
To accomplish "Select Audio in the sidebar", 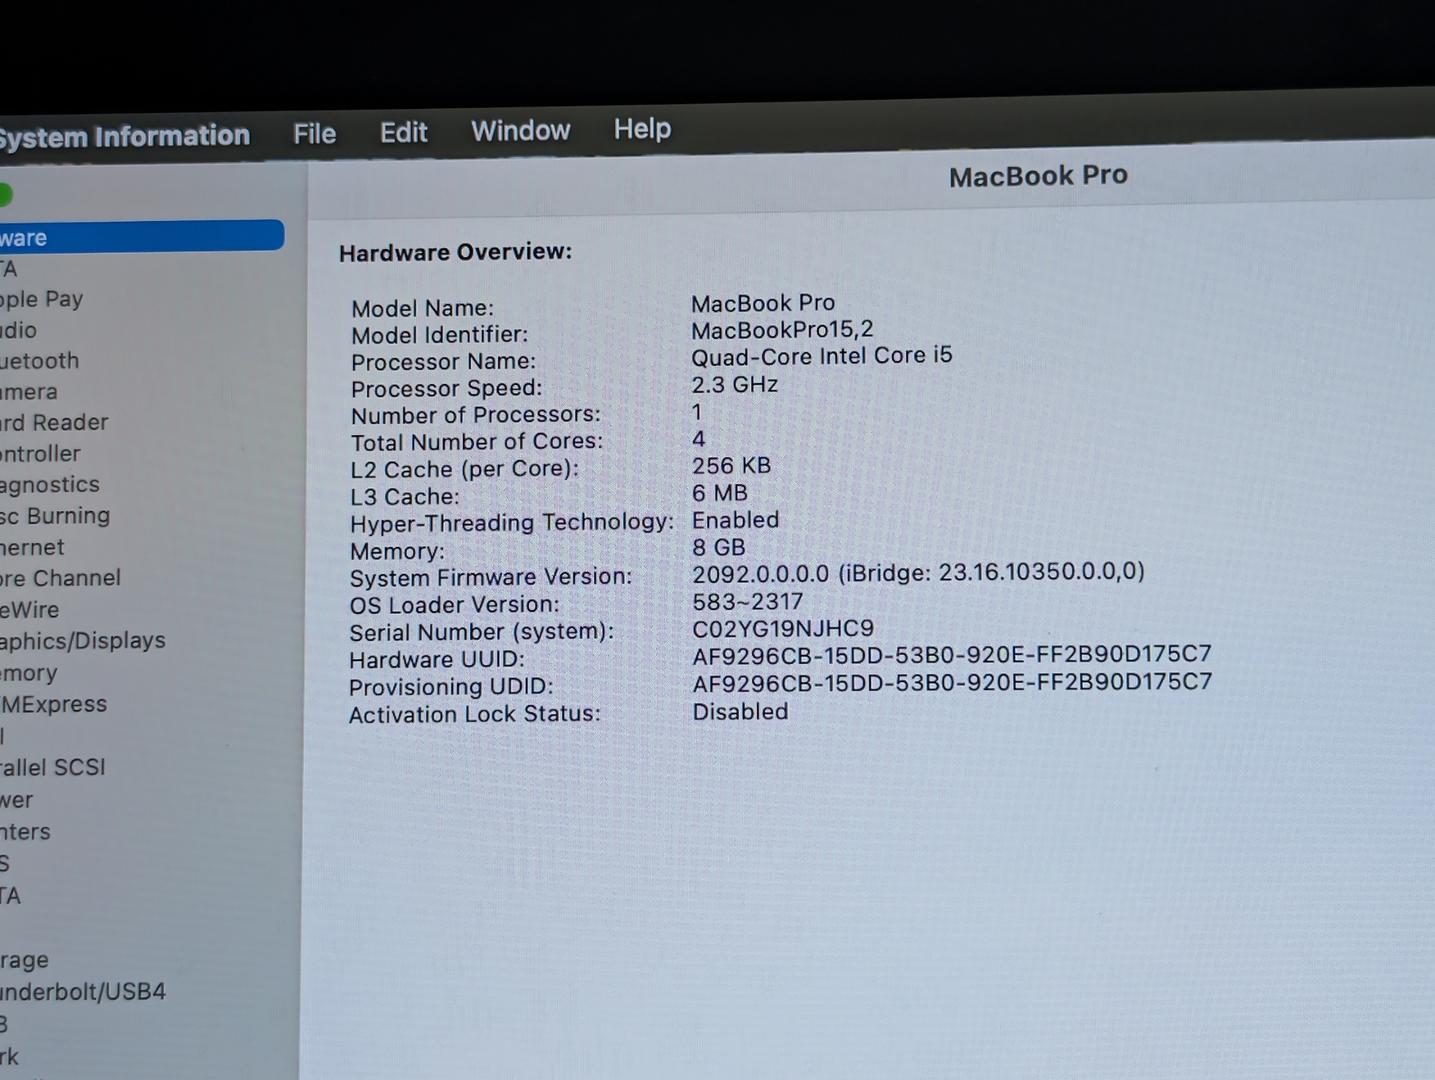I will [18, 330].
